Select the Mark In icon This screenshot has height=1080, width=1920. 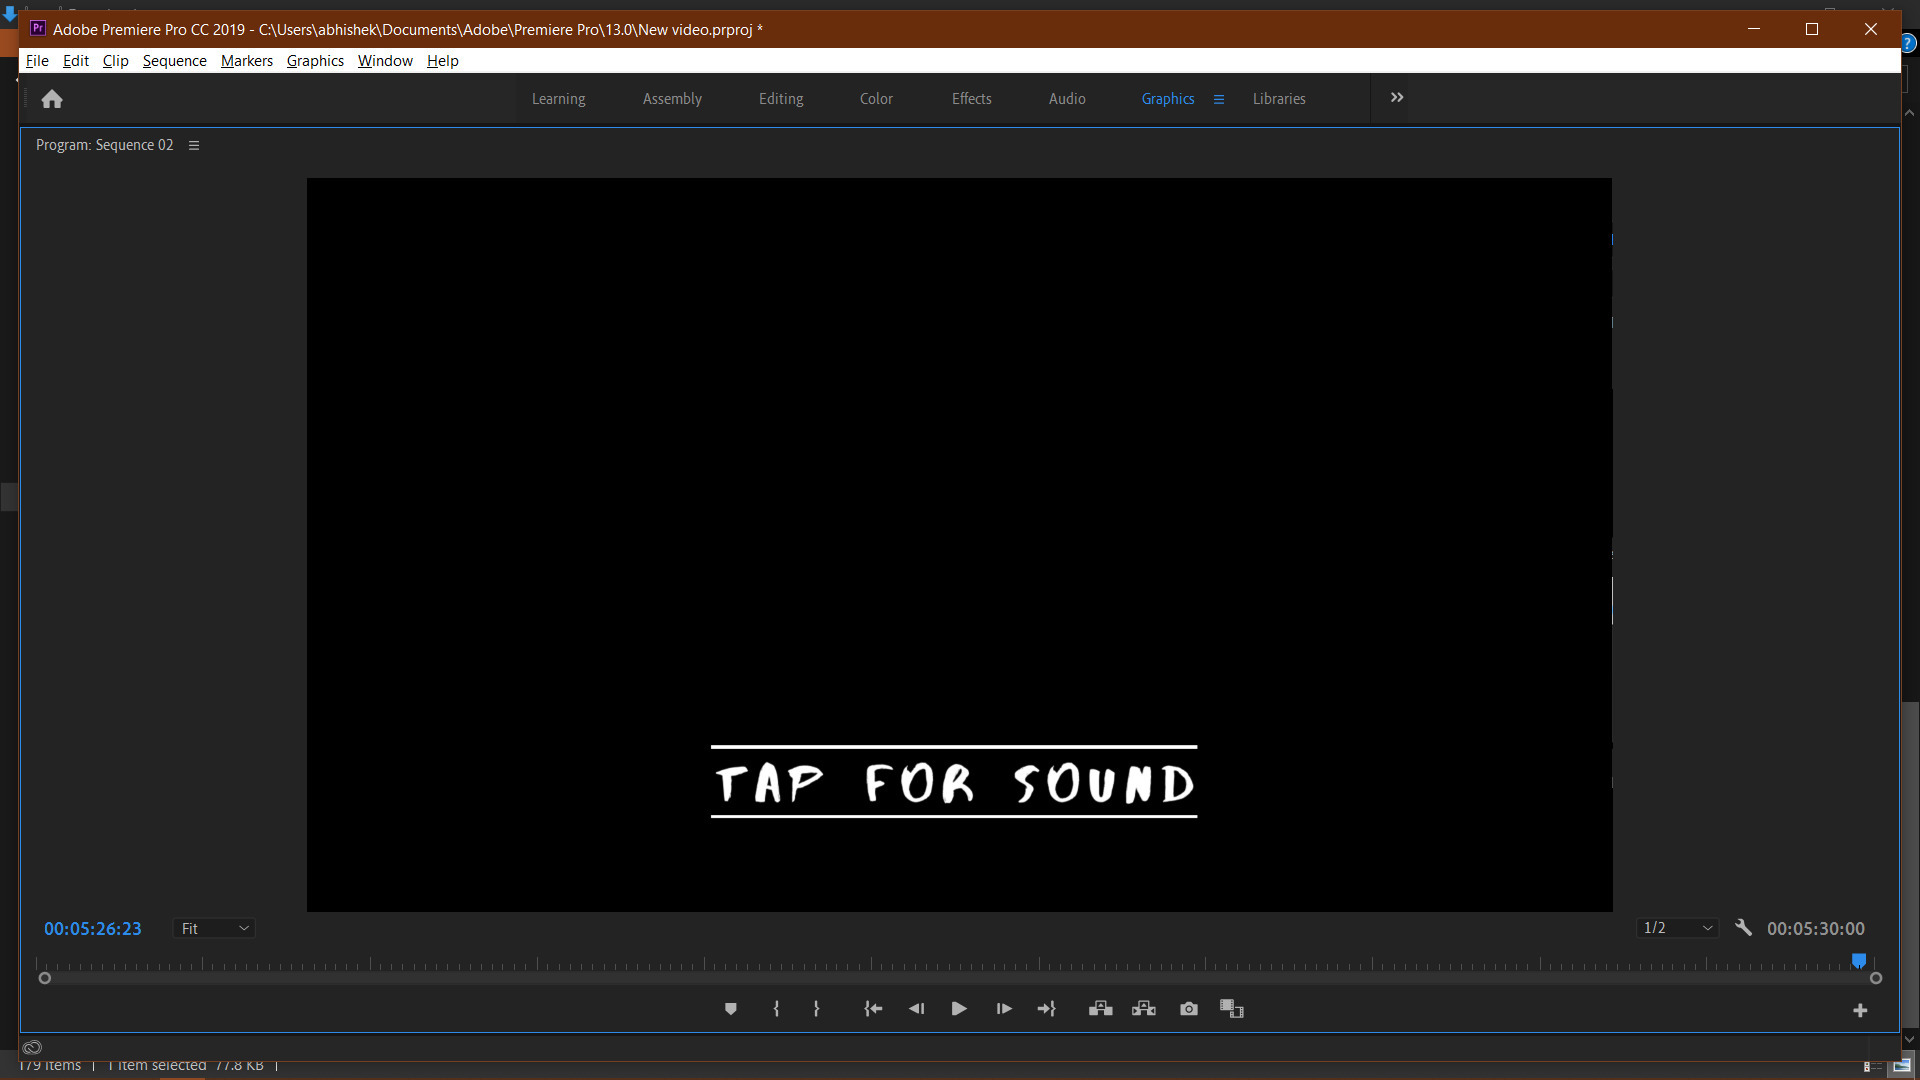pos(776,1009)
